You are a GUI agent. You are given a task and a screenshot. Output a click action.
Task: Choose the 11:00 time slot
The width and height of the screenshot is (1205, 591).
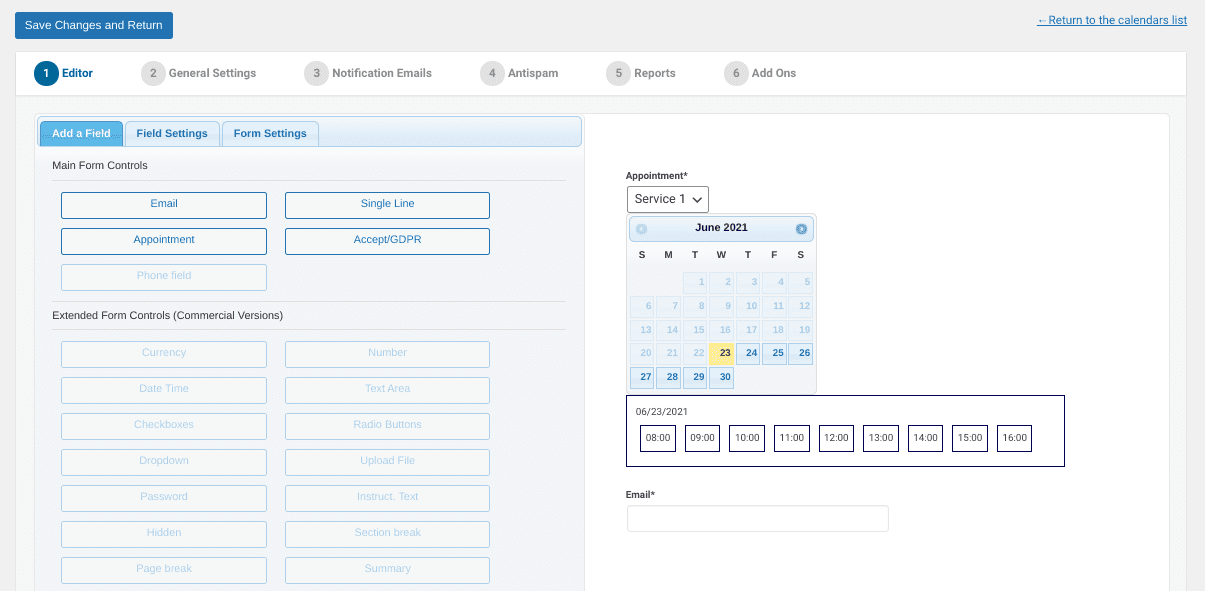(792, 438)
